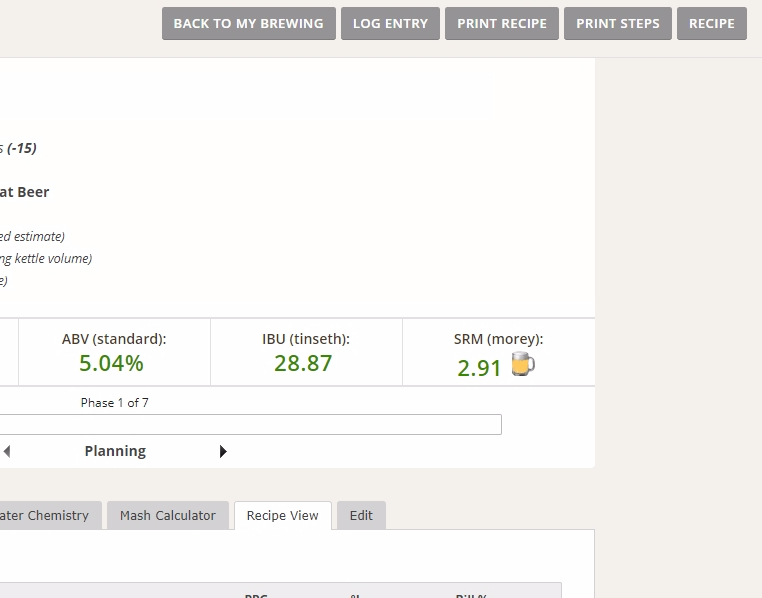Click the 2.91 SRM value
Viewport: 762px width, 598px height.
click(479, 367)
